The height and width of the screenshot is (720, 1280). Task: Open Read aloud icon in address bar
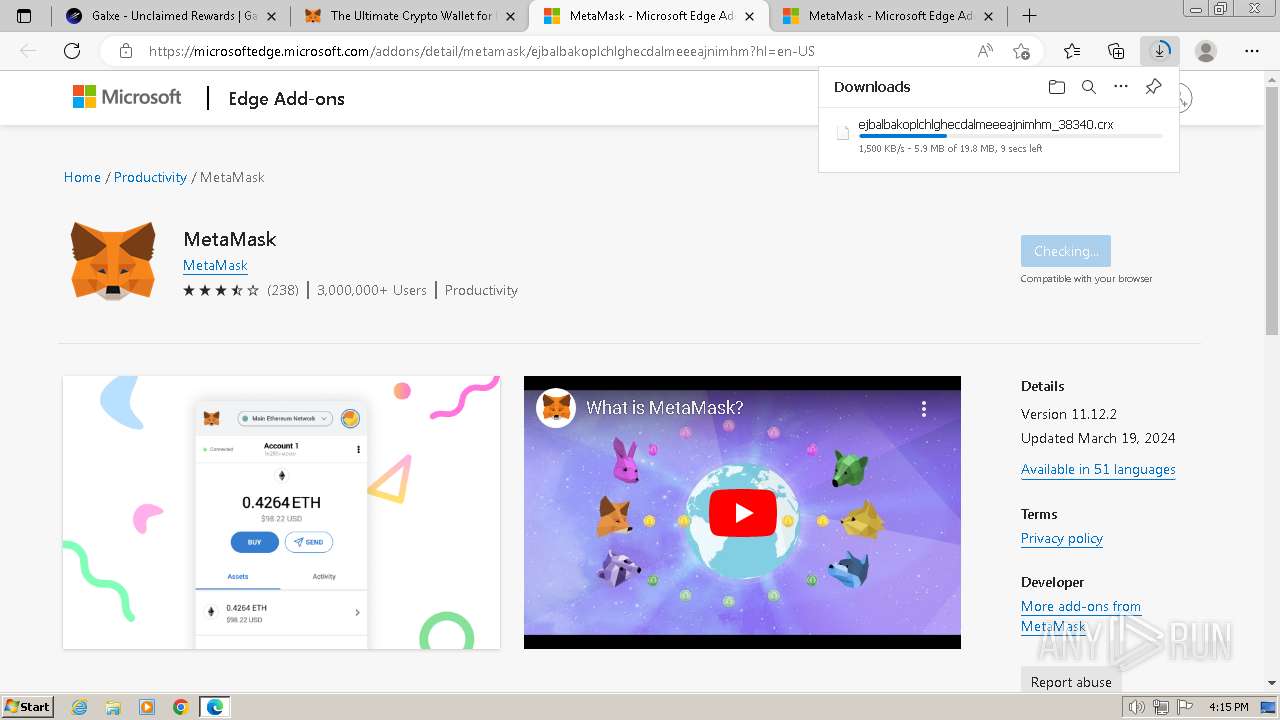985,51
